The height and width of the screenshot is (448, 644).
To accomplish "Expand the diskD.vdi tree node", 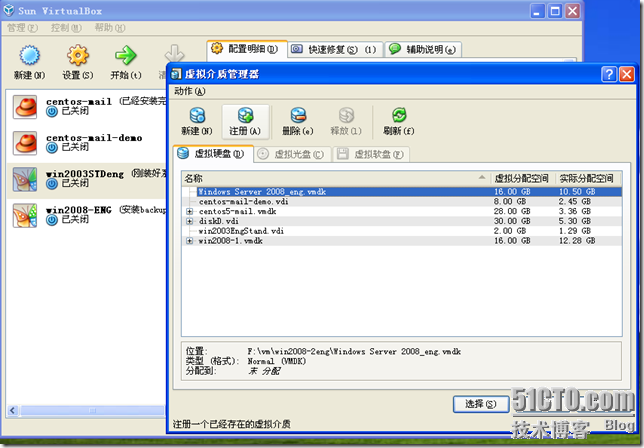I will (x=189, y=221).
